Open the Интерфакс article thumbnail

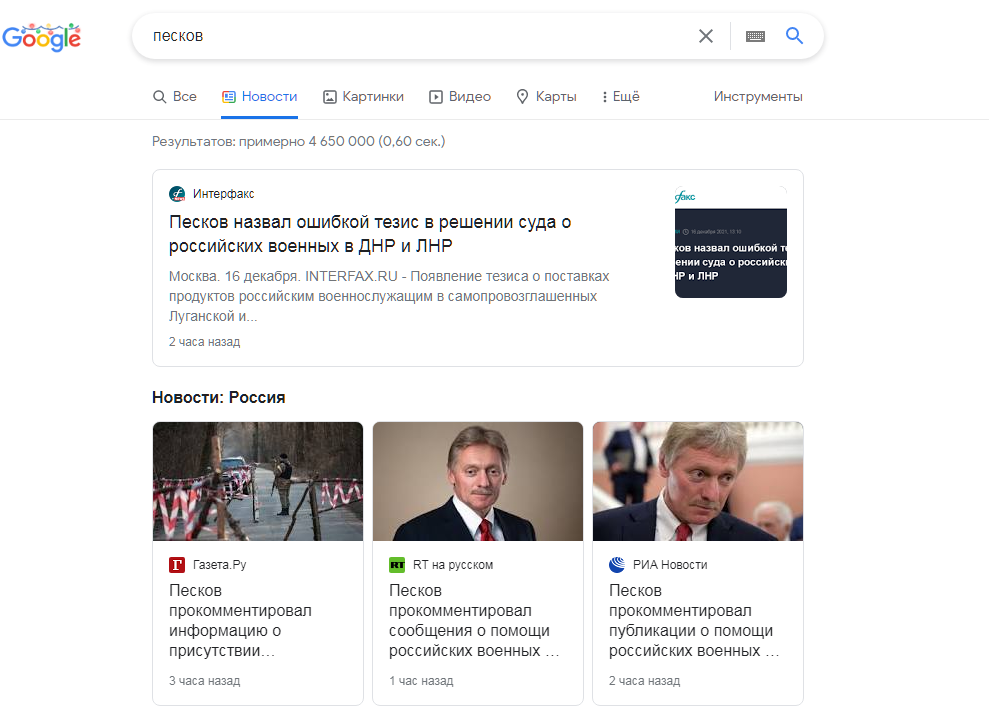coord(730,242)
